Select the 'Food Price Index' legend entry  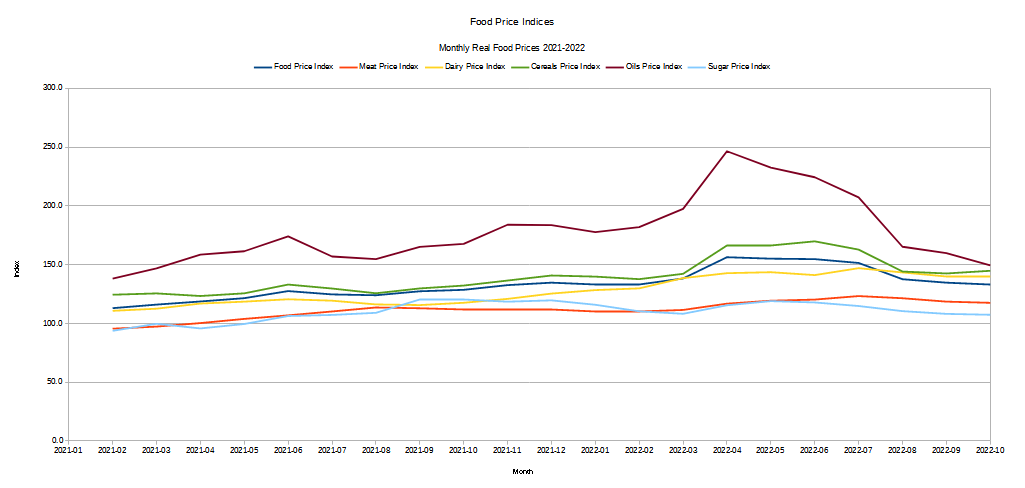(294, 67)
